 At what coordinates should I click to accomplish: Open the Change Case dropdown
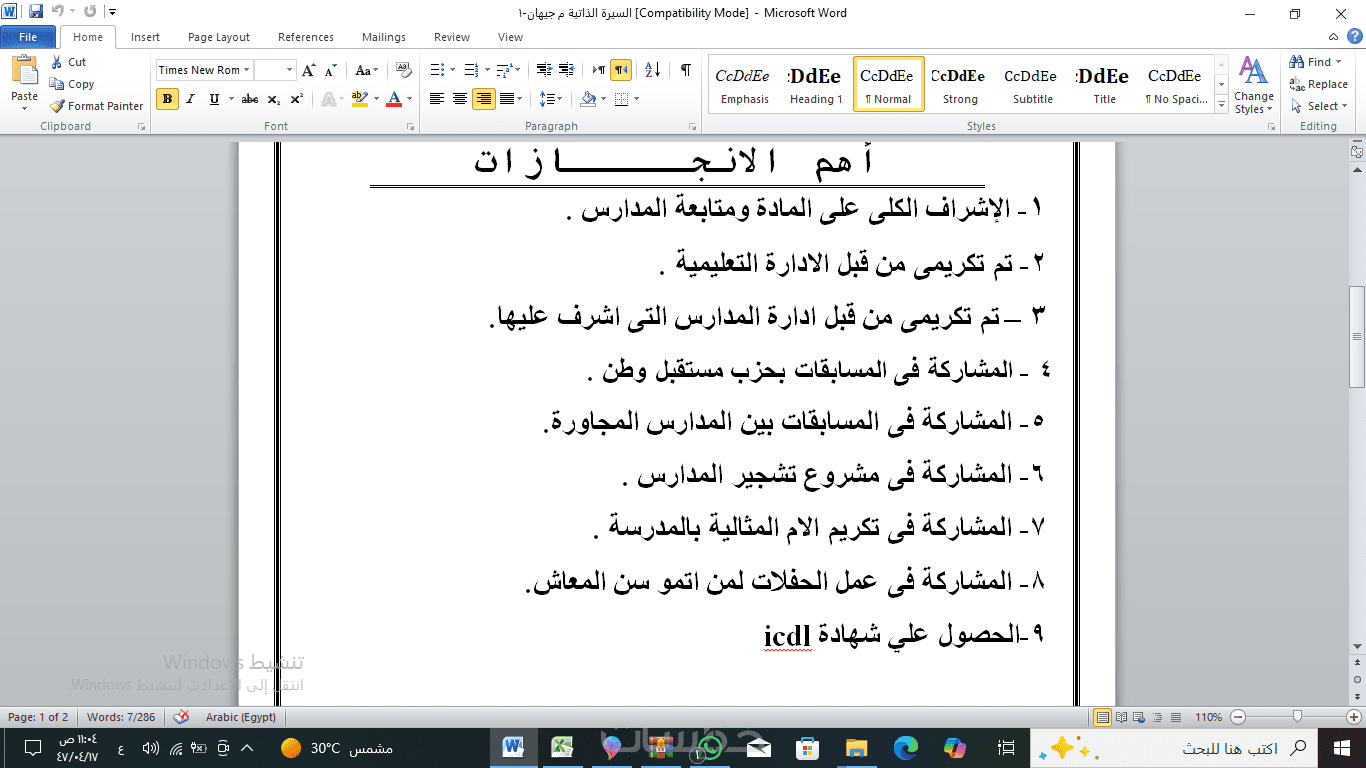click(367, 70)
